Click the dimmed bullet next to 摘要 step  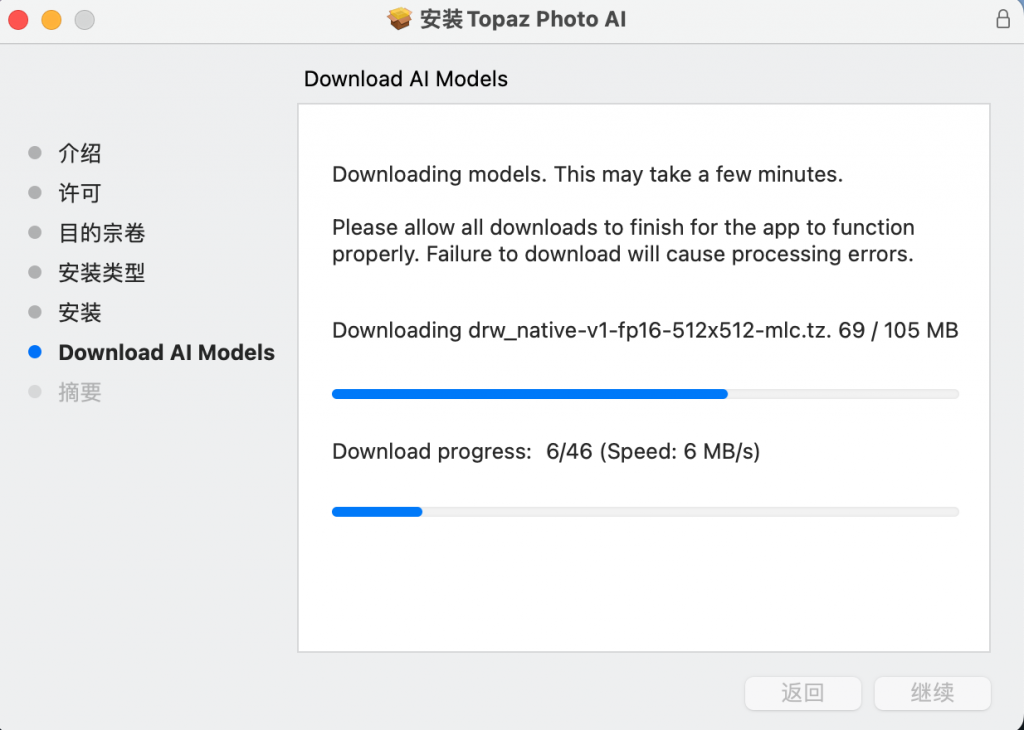click(x=37, y=391)
